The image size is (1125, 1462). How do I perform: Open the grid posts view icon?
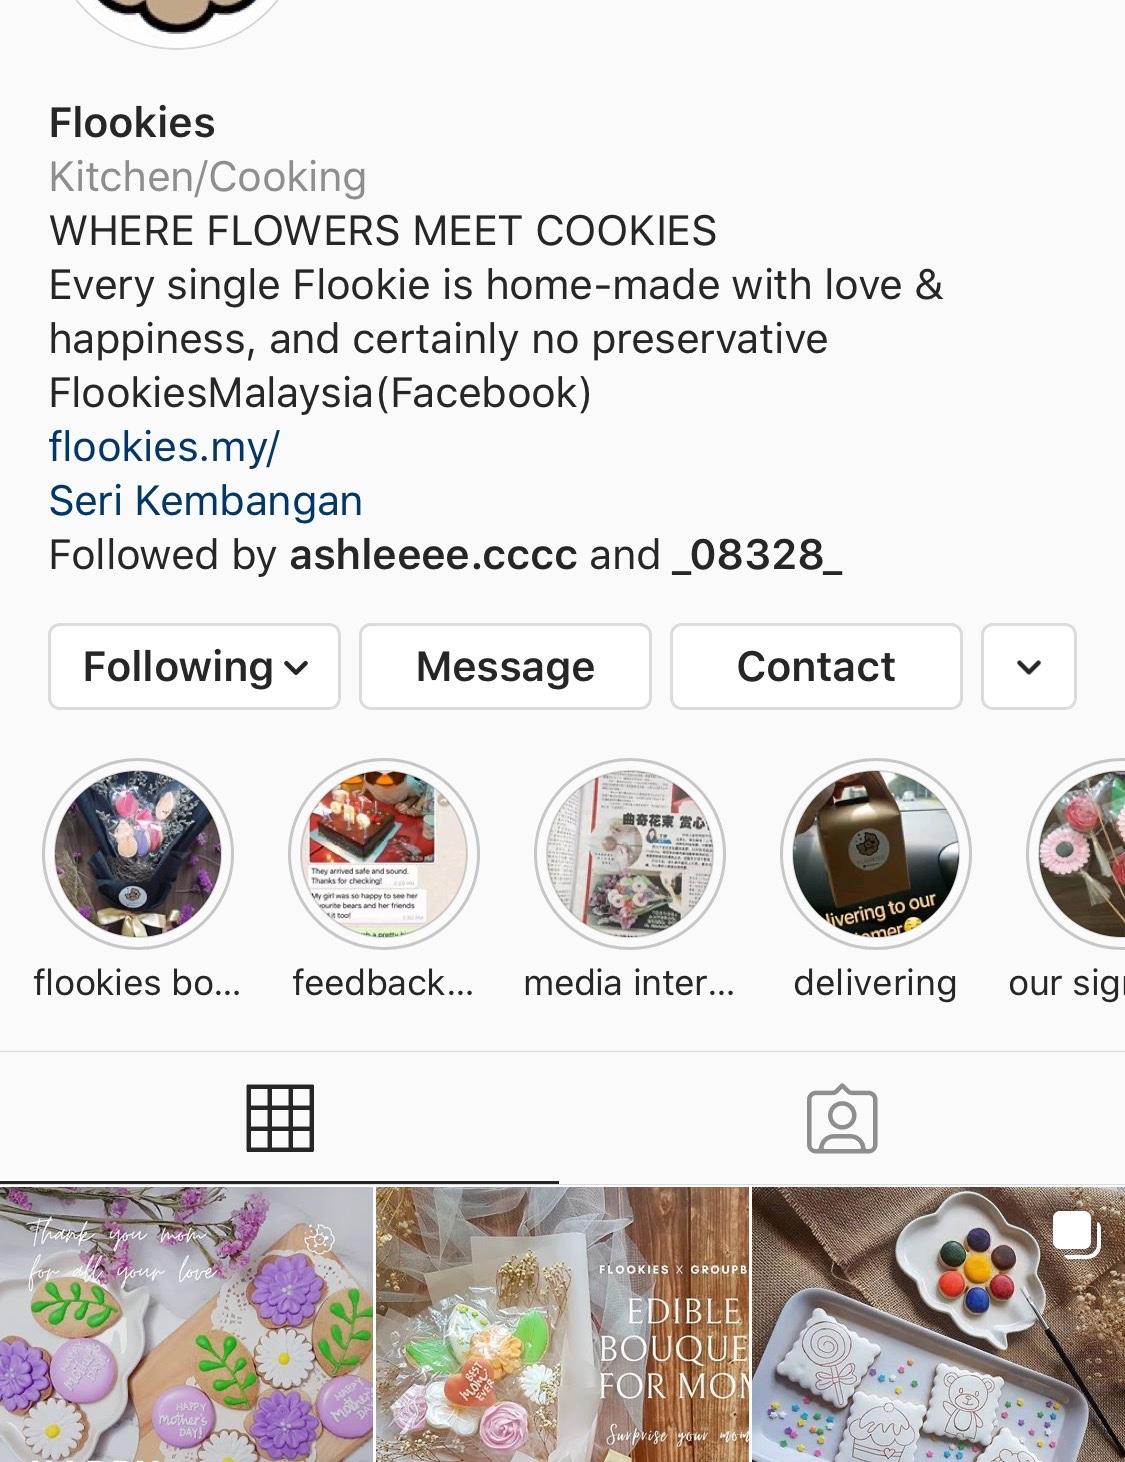click(x=280, y=1118)
